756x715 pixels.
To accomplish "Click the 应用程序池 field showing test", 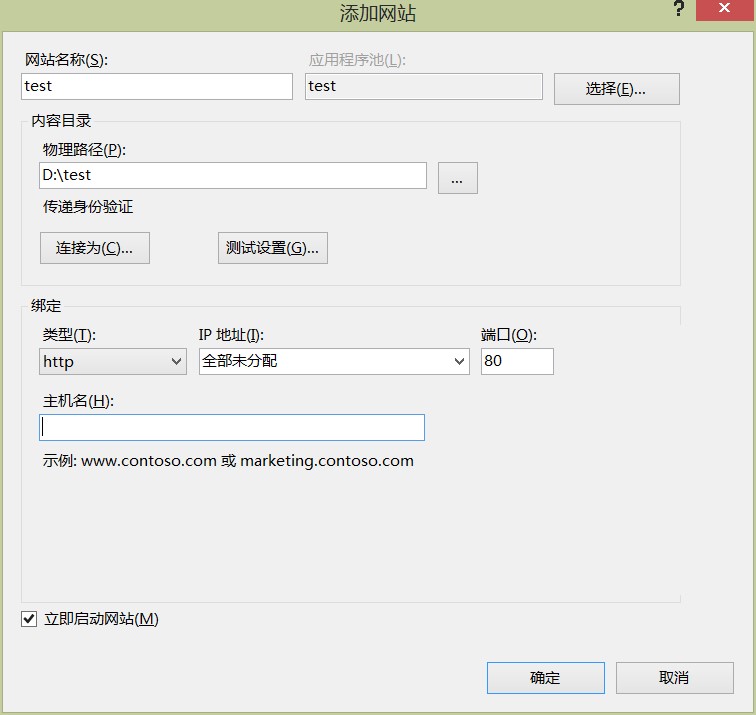I will [x=424, y=86].
